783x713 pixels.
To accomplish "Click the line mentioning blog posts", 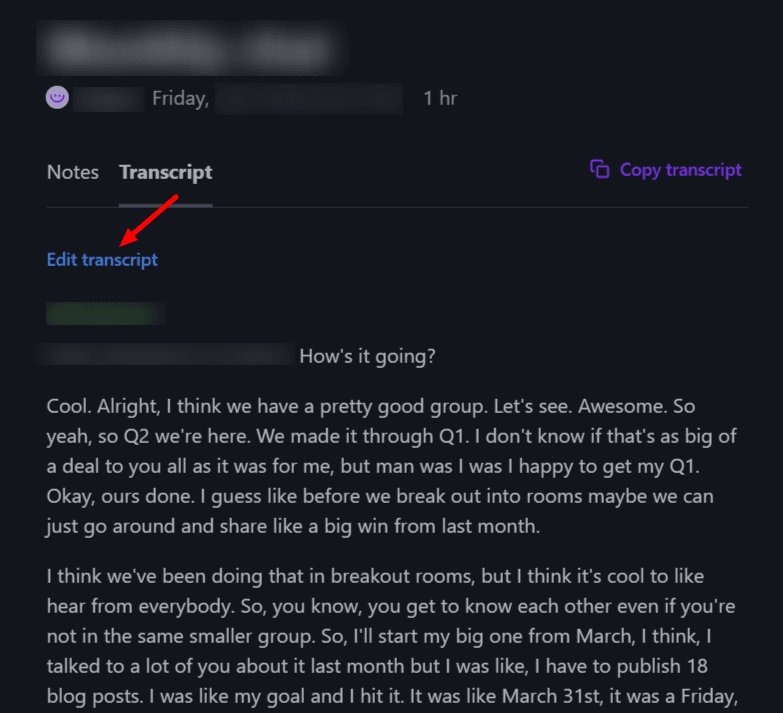I will click(392, 696).
